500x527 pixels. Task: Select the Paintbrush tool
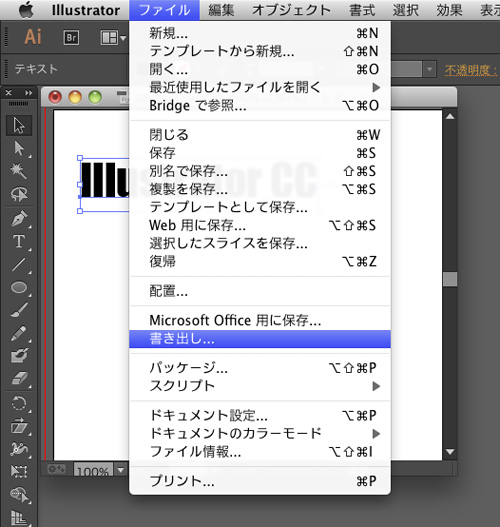(19, 310)
